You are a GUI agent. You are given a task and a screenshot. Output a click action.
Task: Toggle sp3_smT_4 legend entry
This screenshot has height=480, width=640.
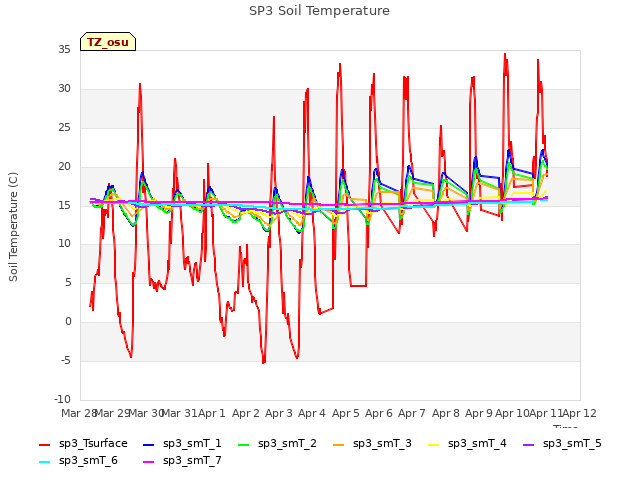467,444
